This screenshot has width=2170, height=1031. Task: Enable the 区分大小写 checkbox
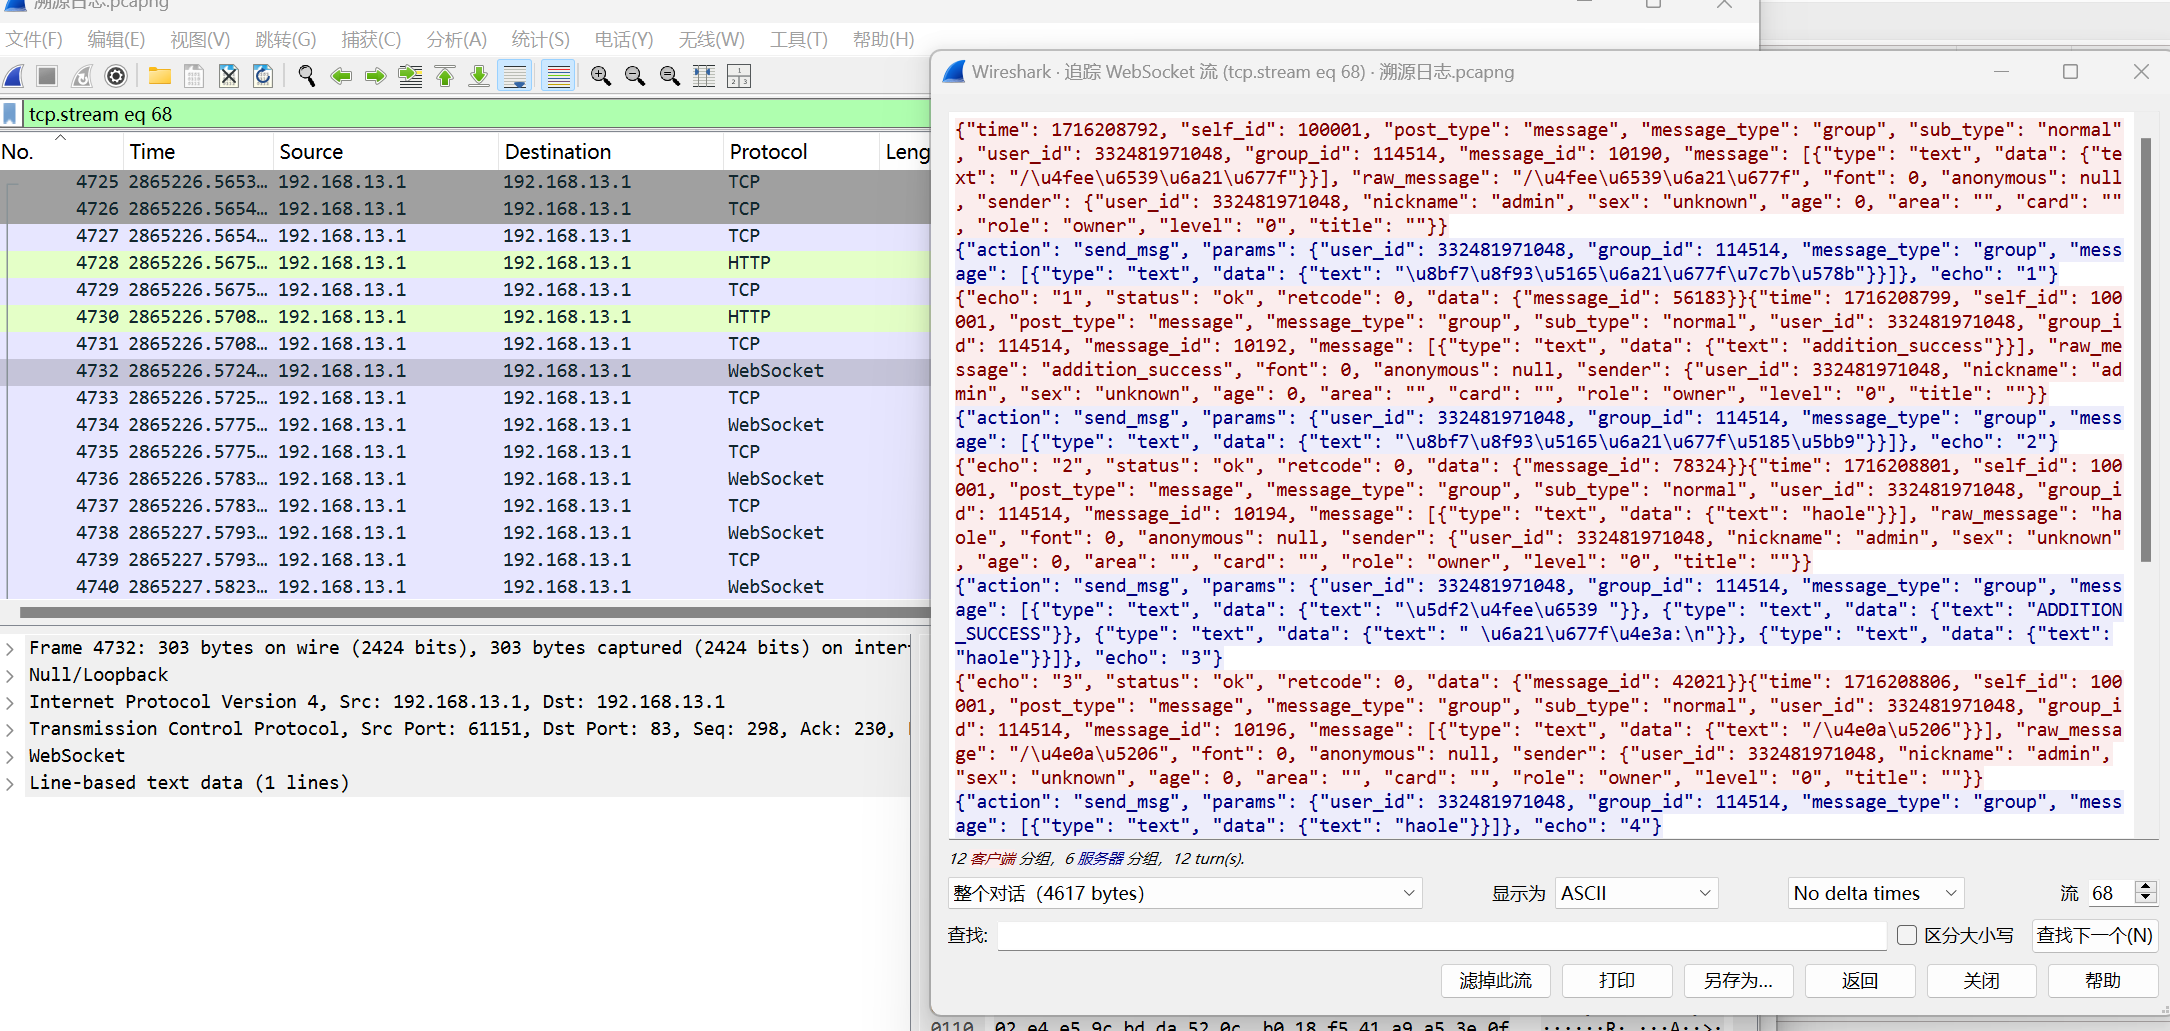point(1907,935)
